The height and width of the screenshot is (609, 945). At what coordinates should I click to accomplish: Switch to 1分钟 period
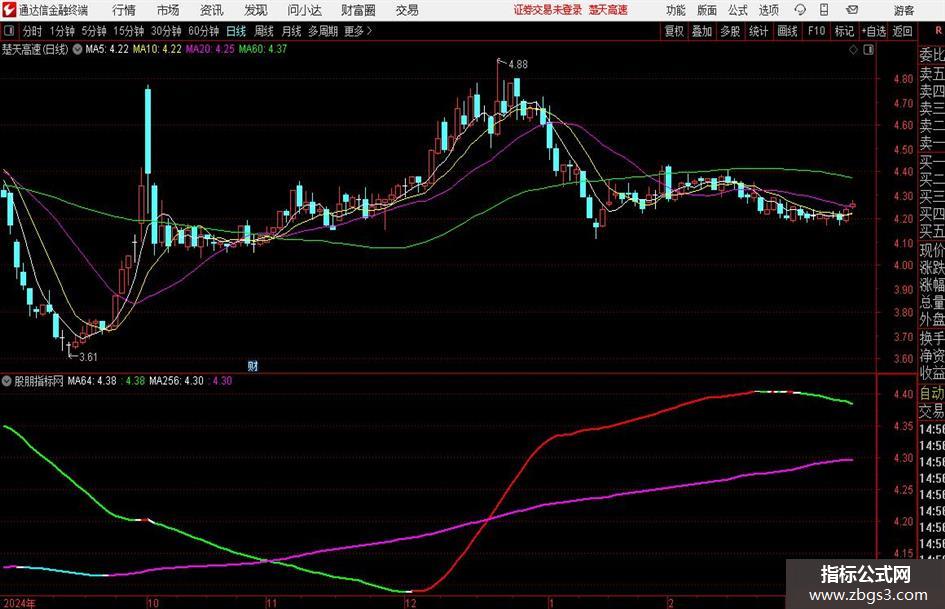click(x=62, y=31)
